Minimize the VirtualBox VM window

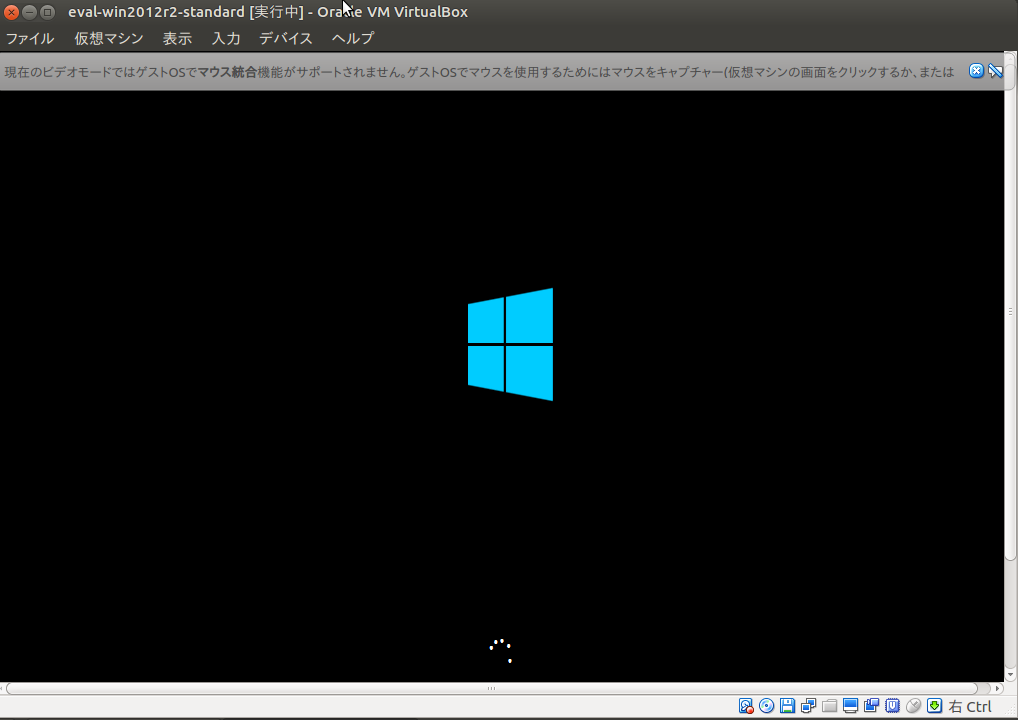[x=29, y=12]
